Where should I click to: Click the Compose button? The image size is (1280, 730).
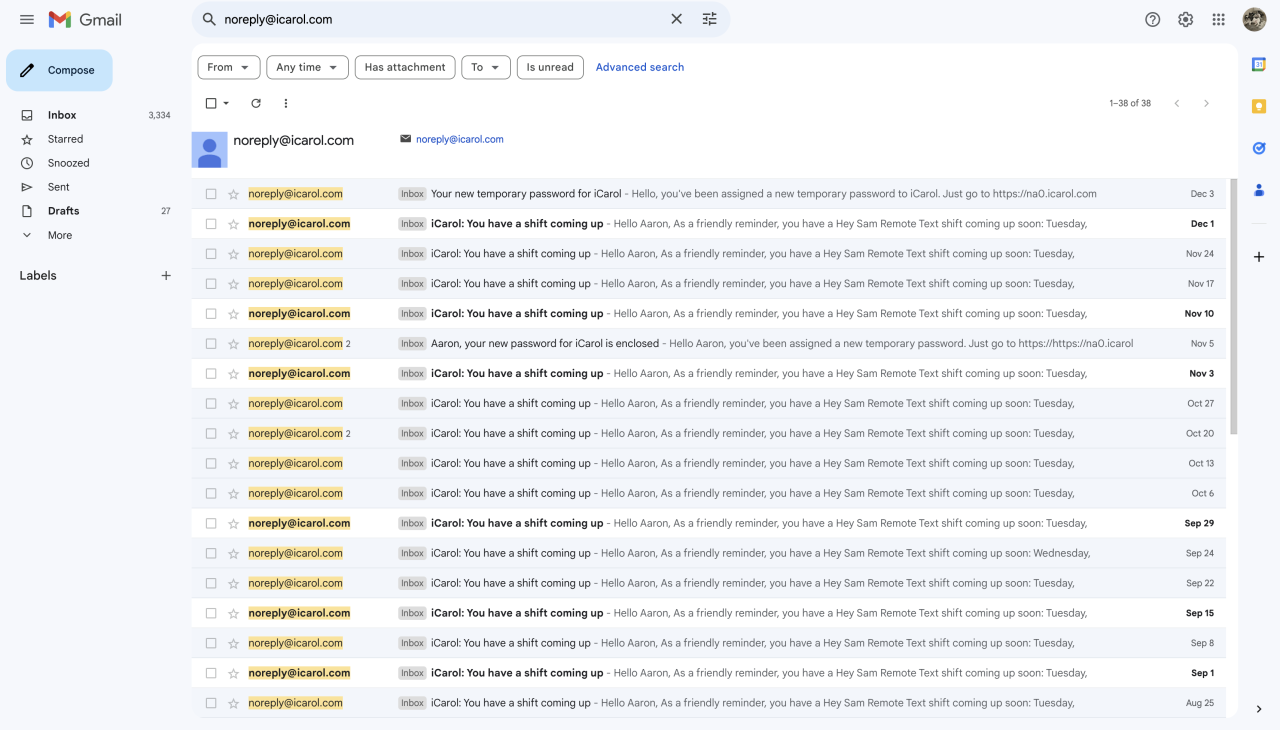(x=60, y=70)
